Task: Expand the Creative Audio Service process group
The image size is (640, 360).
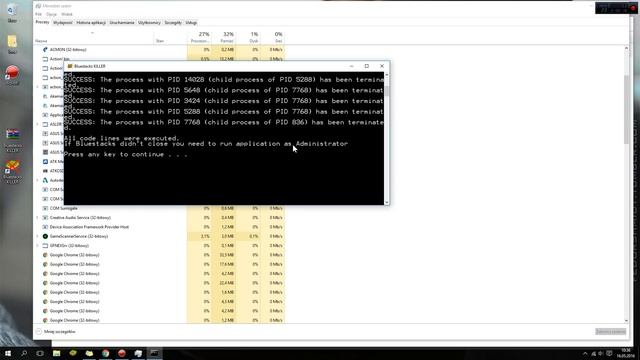Action: [x=38, y=218]
